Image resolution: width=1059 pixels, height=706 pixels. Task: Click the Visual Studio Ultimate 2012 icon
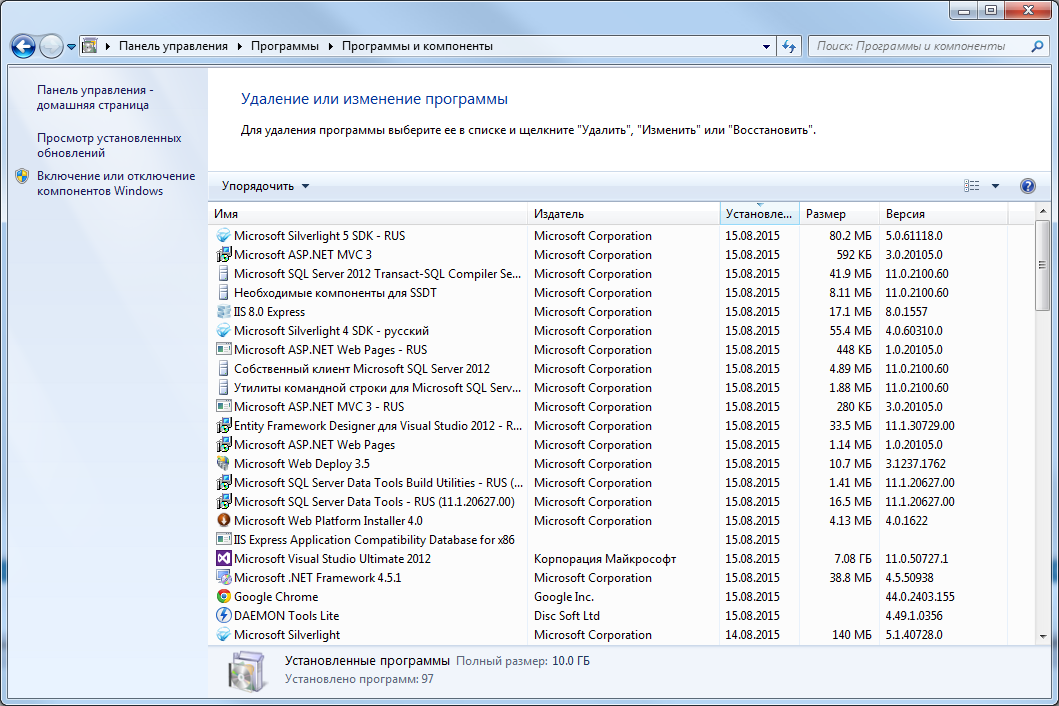(x=224, y=559)
